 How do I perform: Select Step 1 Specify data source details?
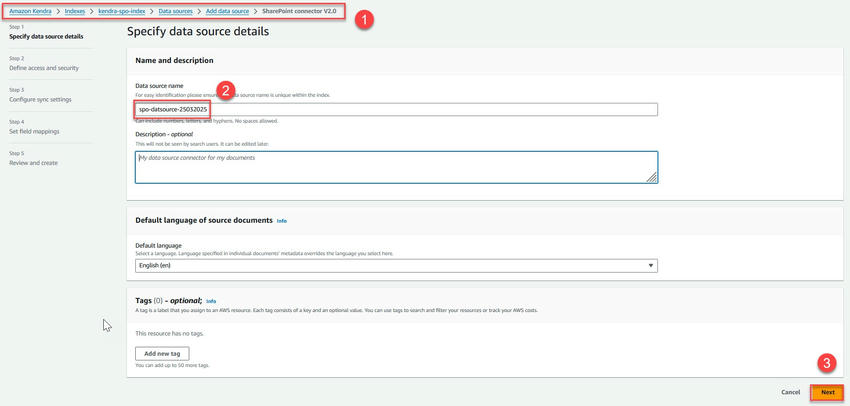[x=46, y=36]
